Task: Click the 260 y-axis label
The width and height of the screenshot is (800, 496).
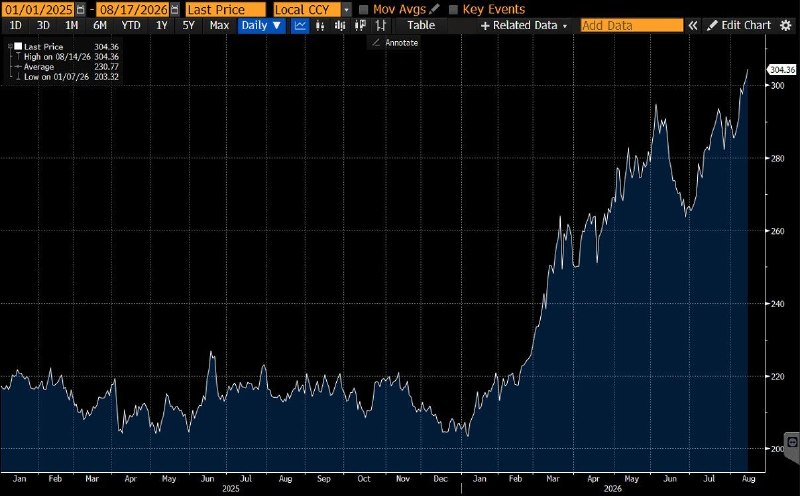Action: click(778, 231)
